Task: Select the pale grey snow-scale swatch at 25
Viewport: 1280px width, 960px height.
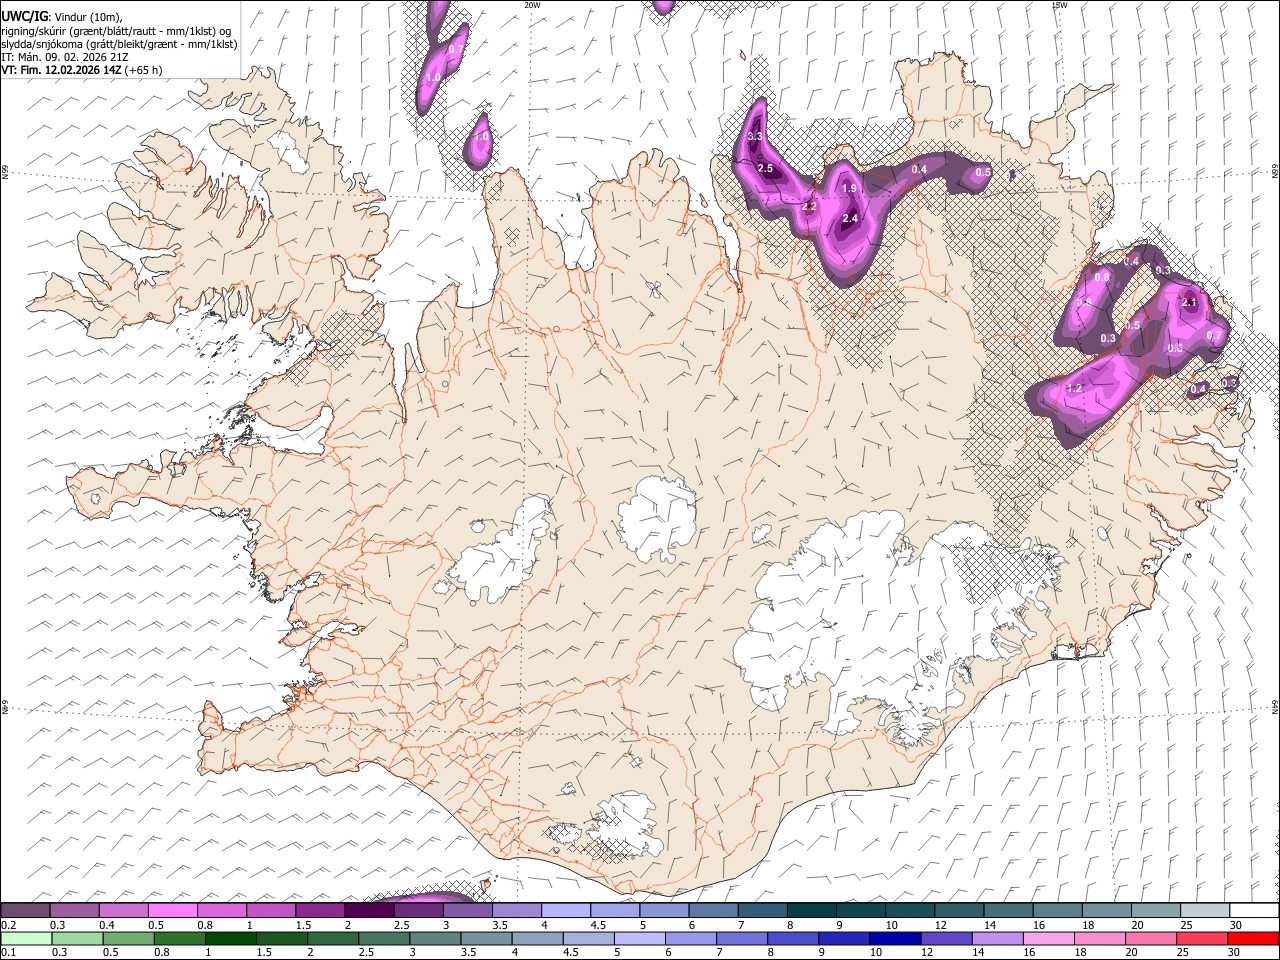Action: pos(1205,911)
